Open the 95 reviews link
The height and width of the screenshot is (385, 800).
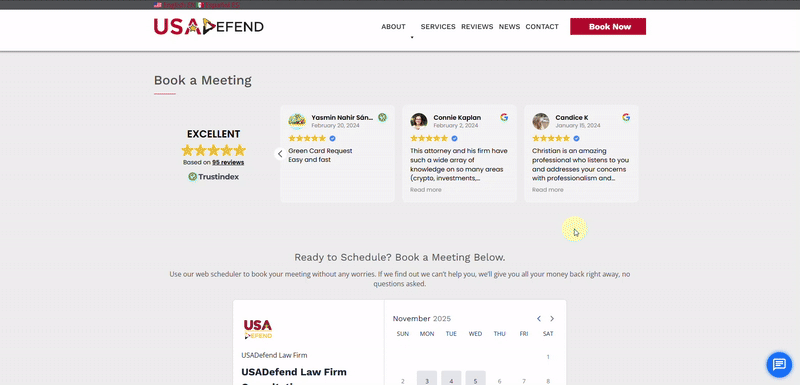(228, 162)
